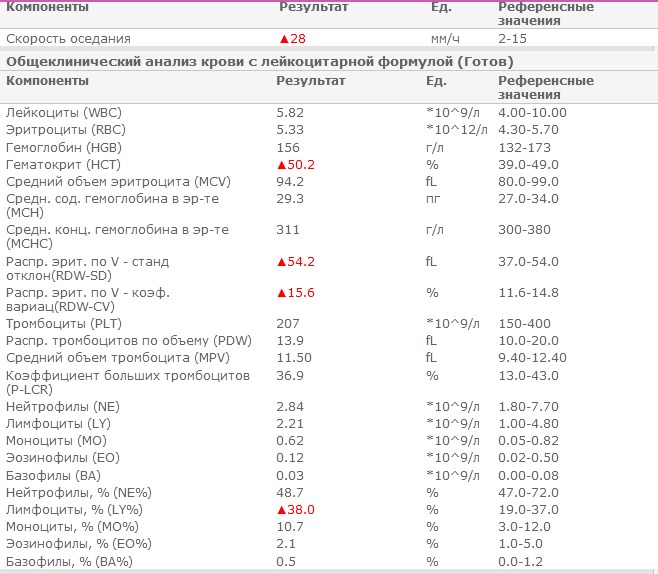This screenshot has height=574, width=658.
Task: Select the 'Лейкоциты (WBC)' row
Action: (x=59, y=112)
